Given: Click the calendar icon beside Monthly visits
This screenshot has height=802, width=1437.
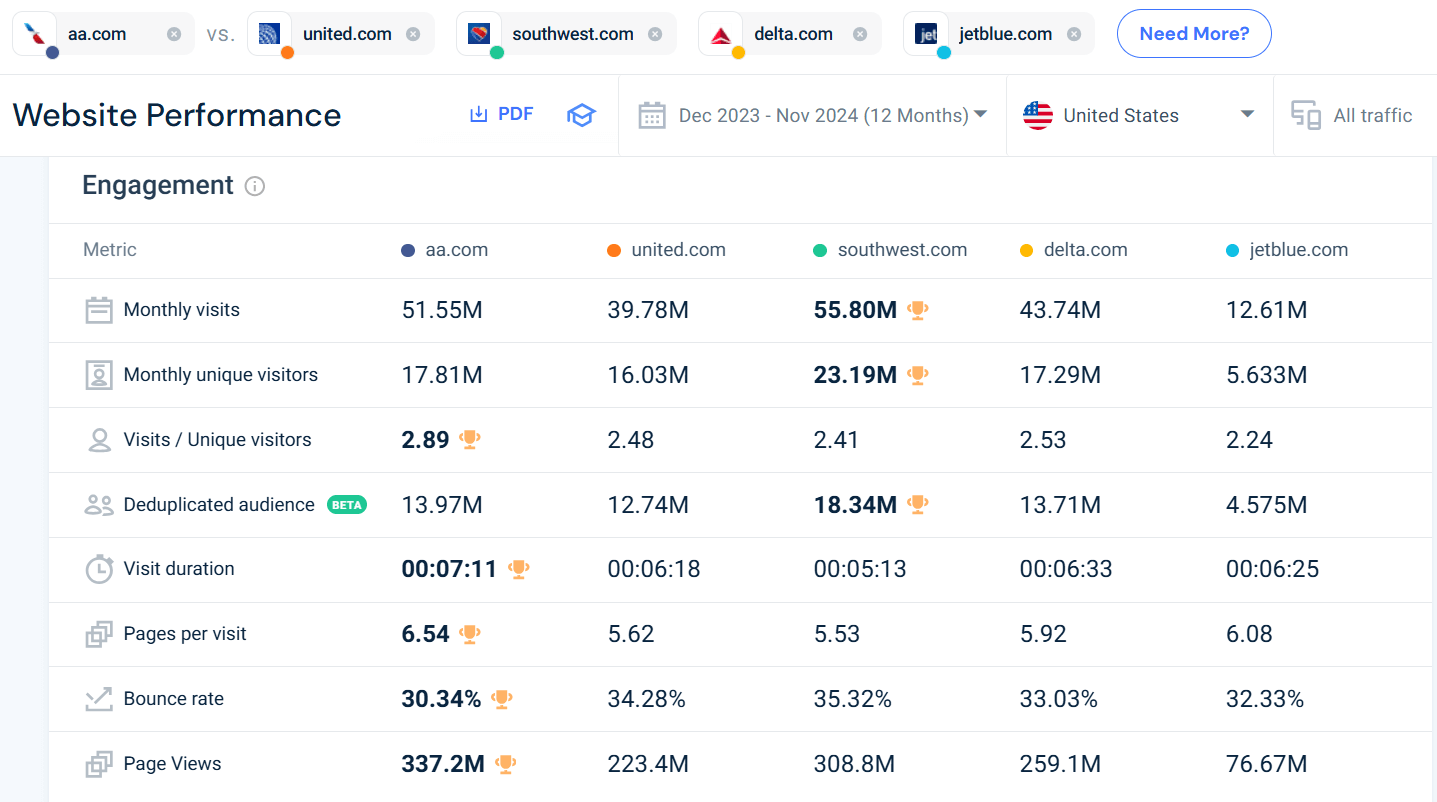Looking at the screenshot, I should coord(99,310).
